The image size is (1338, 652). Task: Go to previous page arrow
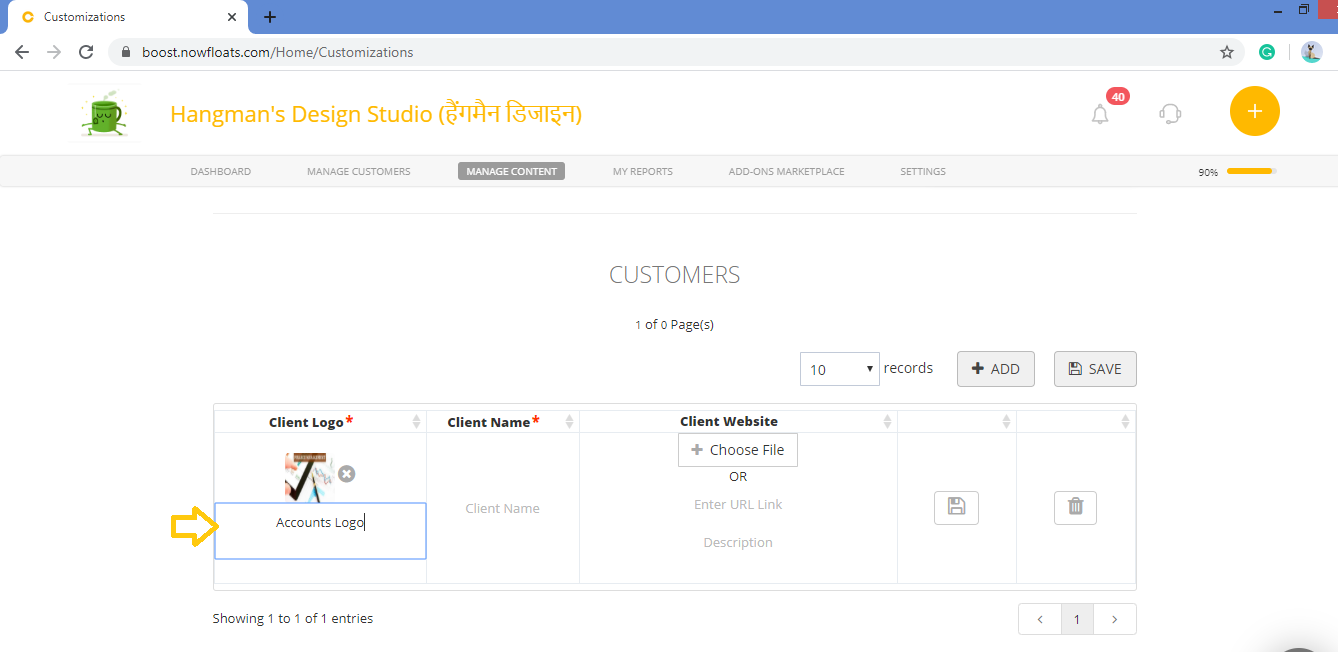coord(1040,619)
